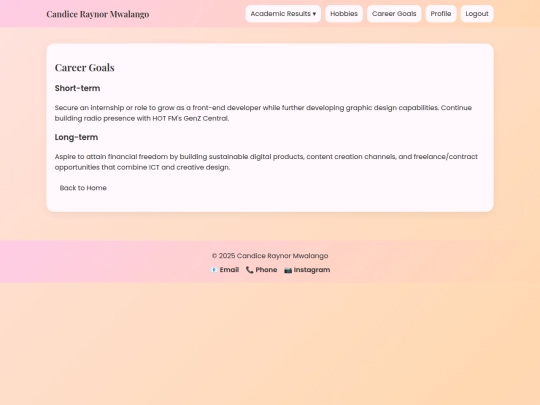Open the Instagram link in footer

click(x=307, y=270)
